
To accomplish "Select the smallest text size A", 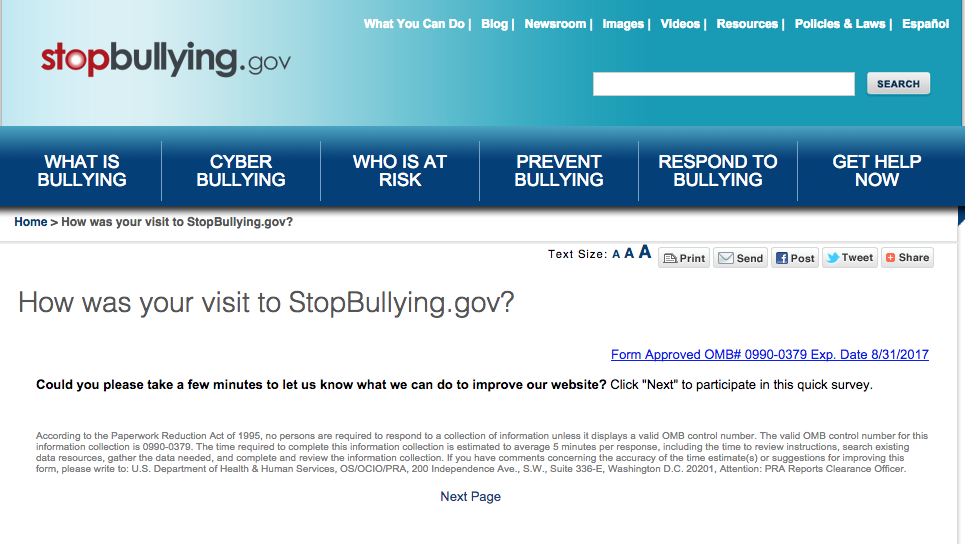I will tap(616, 255).
